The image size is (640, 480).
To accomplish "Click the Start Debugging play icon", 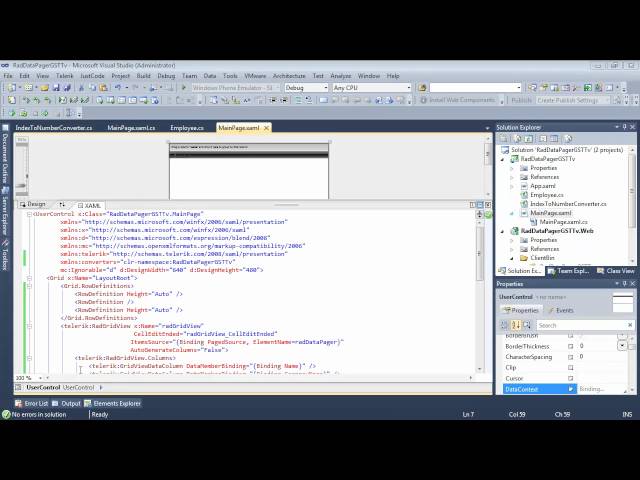I will (184, 88).
